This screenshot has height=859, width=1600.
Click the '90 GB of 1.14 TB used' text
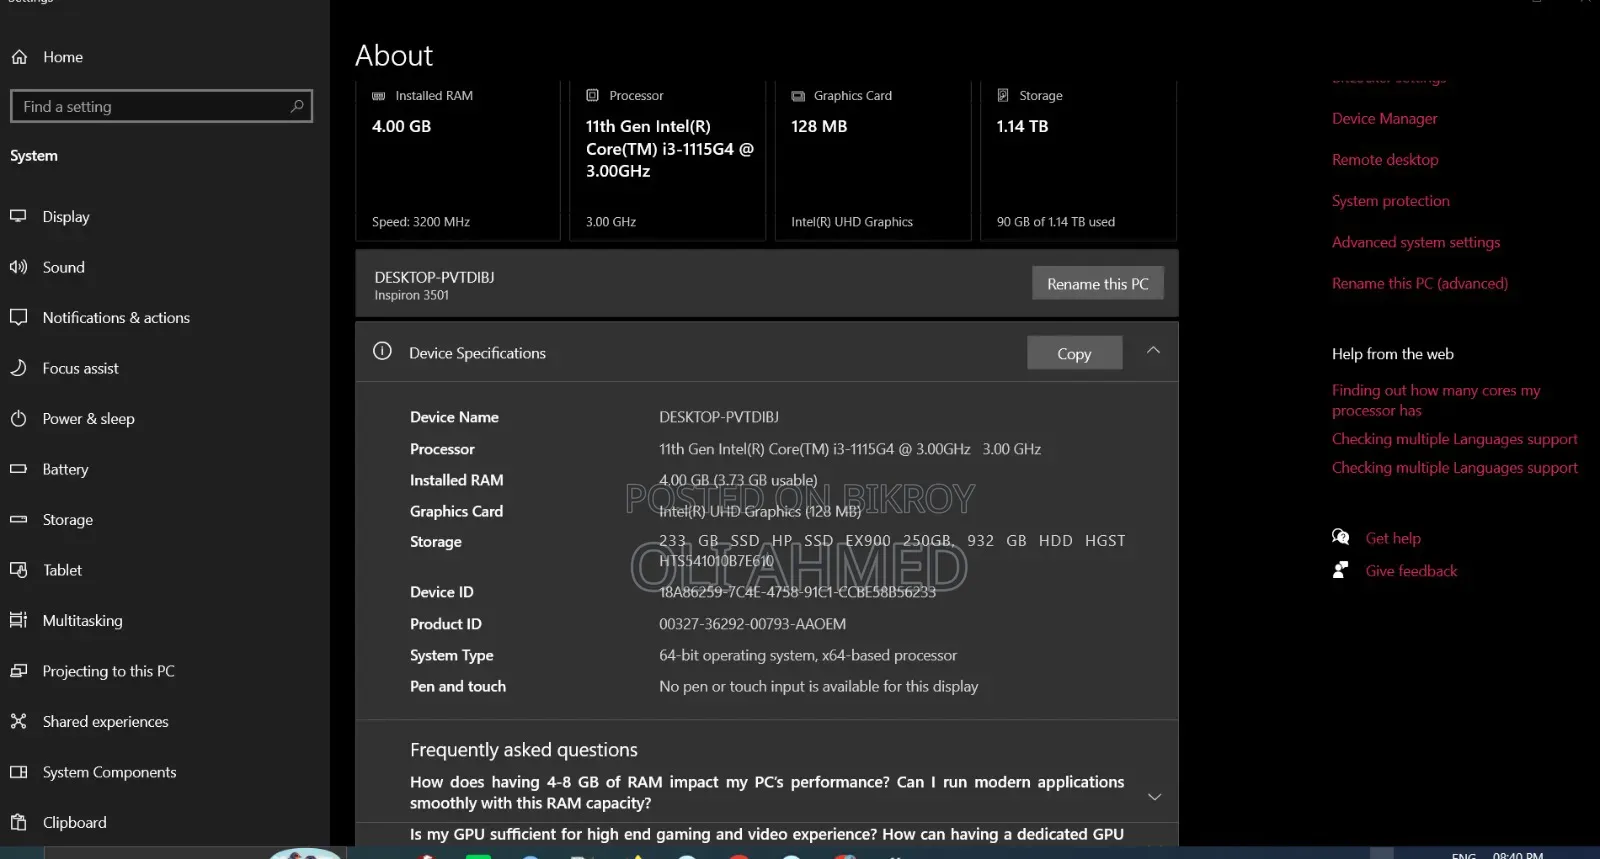(x=1055, y=222)
